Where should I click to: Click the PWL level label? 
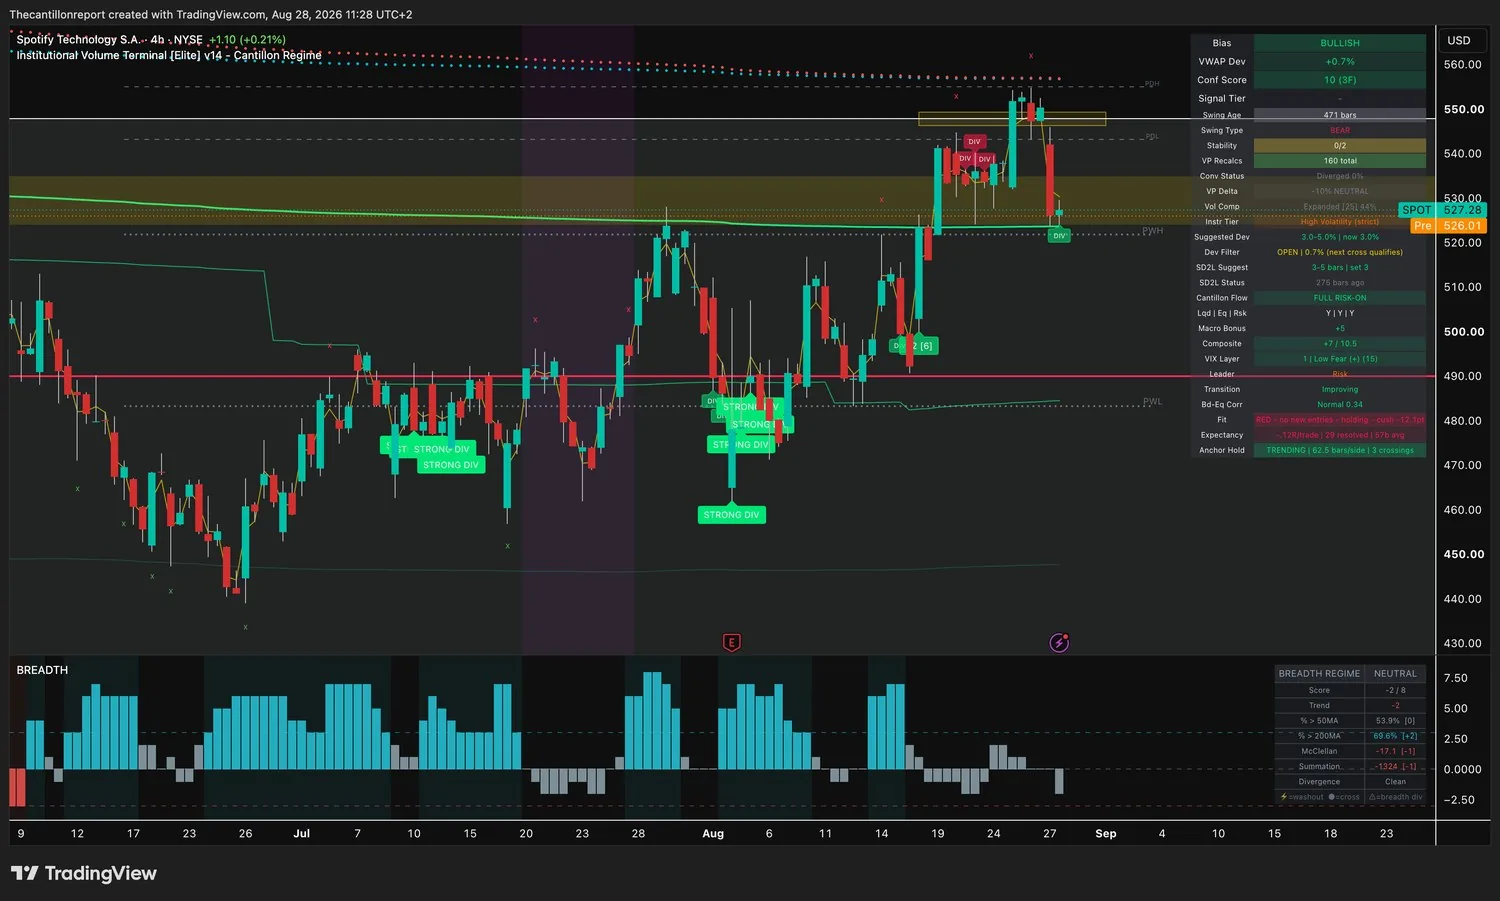click(x=1153, y=402)
